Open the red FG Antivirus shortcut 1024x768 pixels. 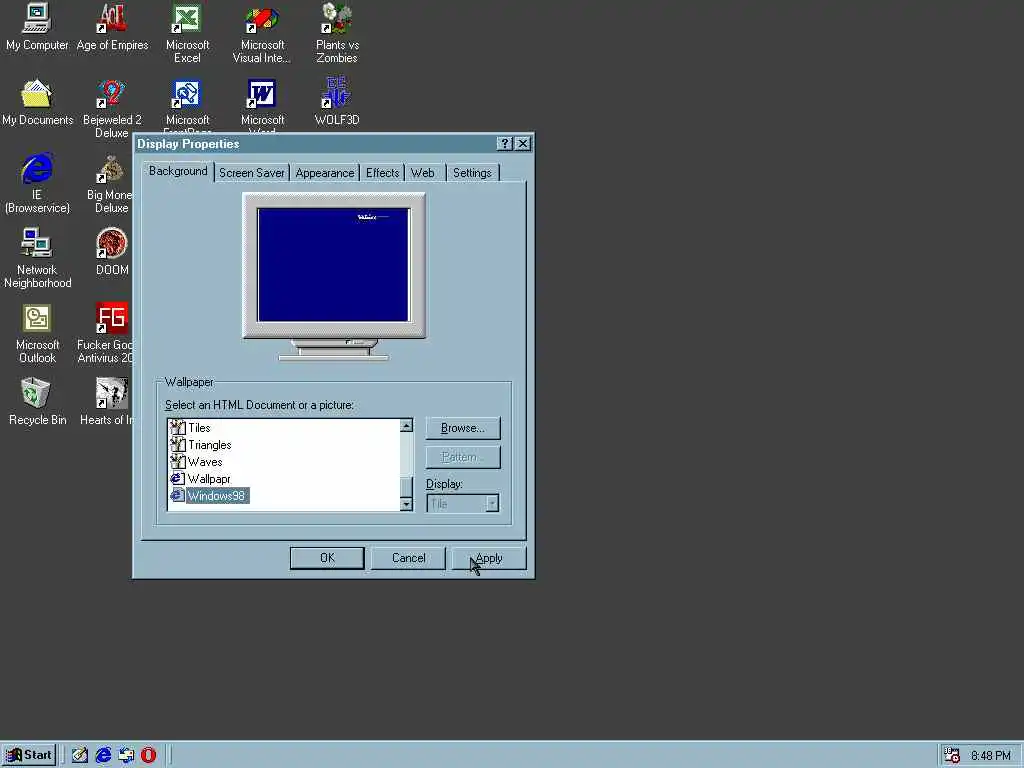point(105,333)
